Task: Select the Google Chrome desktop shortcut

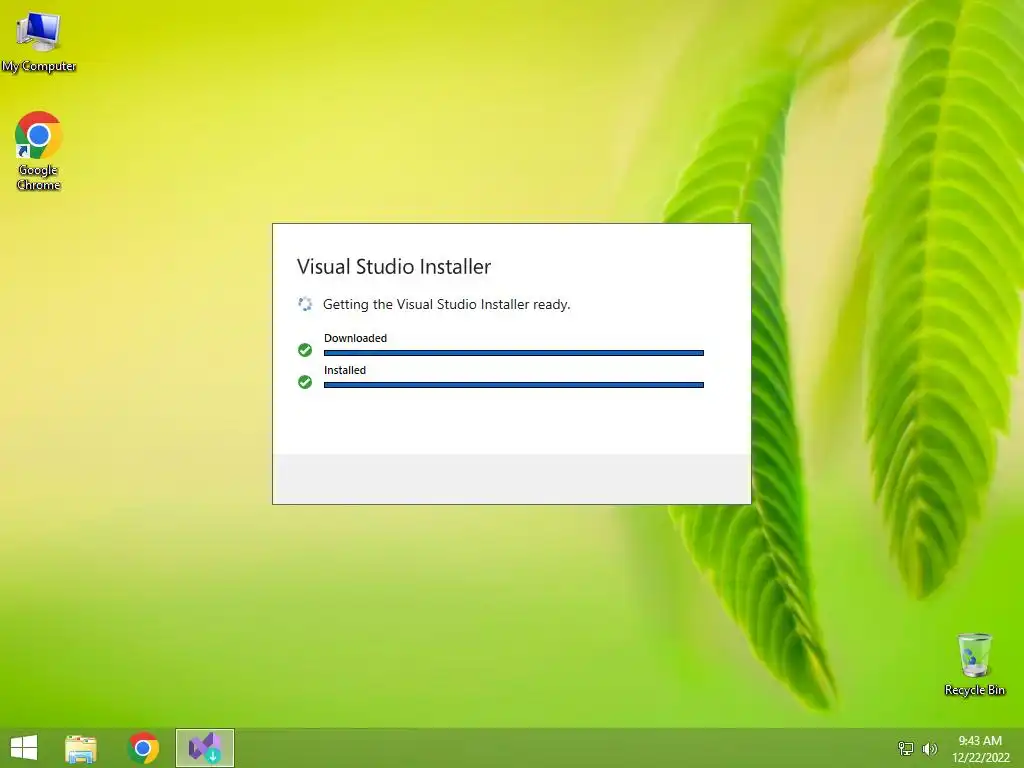Action: pyautogui.click(x=39, y=151)
